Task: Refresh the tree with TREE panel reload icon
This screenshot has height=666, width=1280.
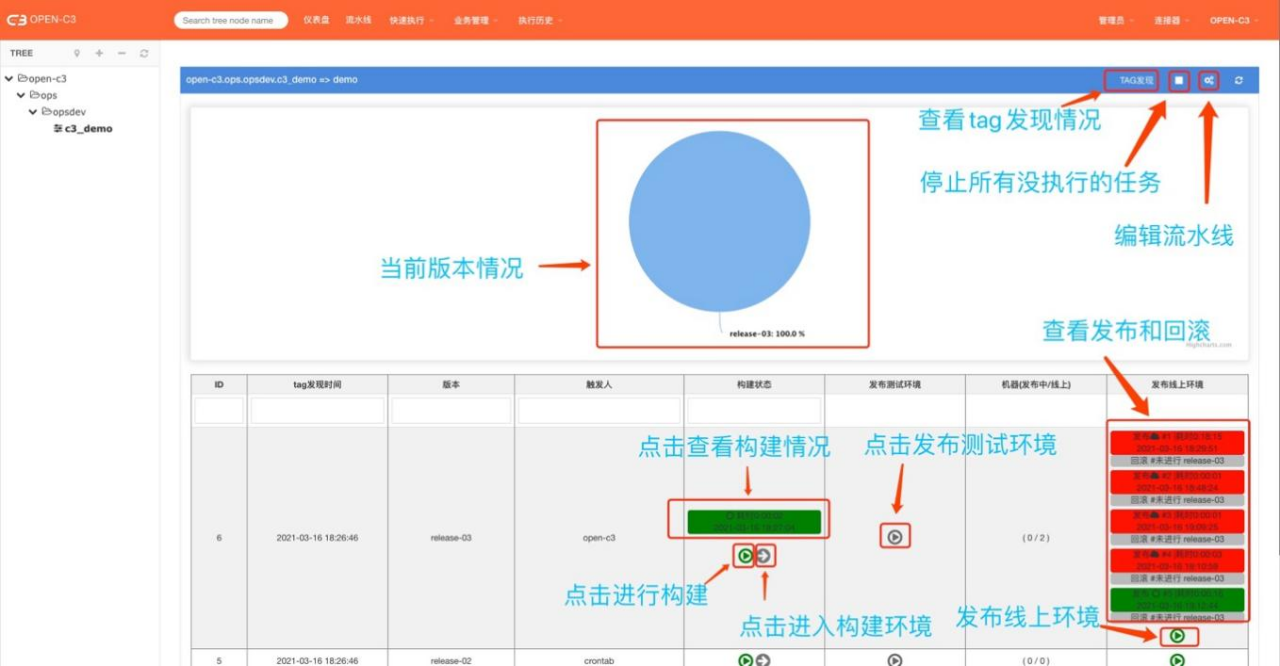Action: pos(144,53)
